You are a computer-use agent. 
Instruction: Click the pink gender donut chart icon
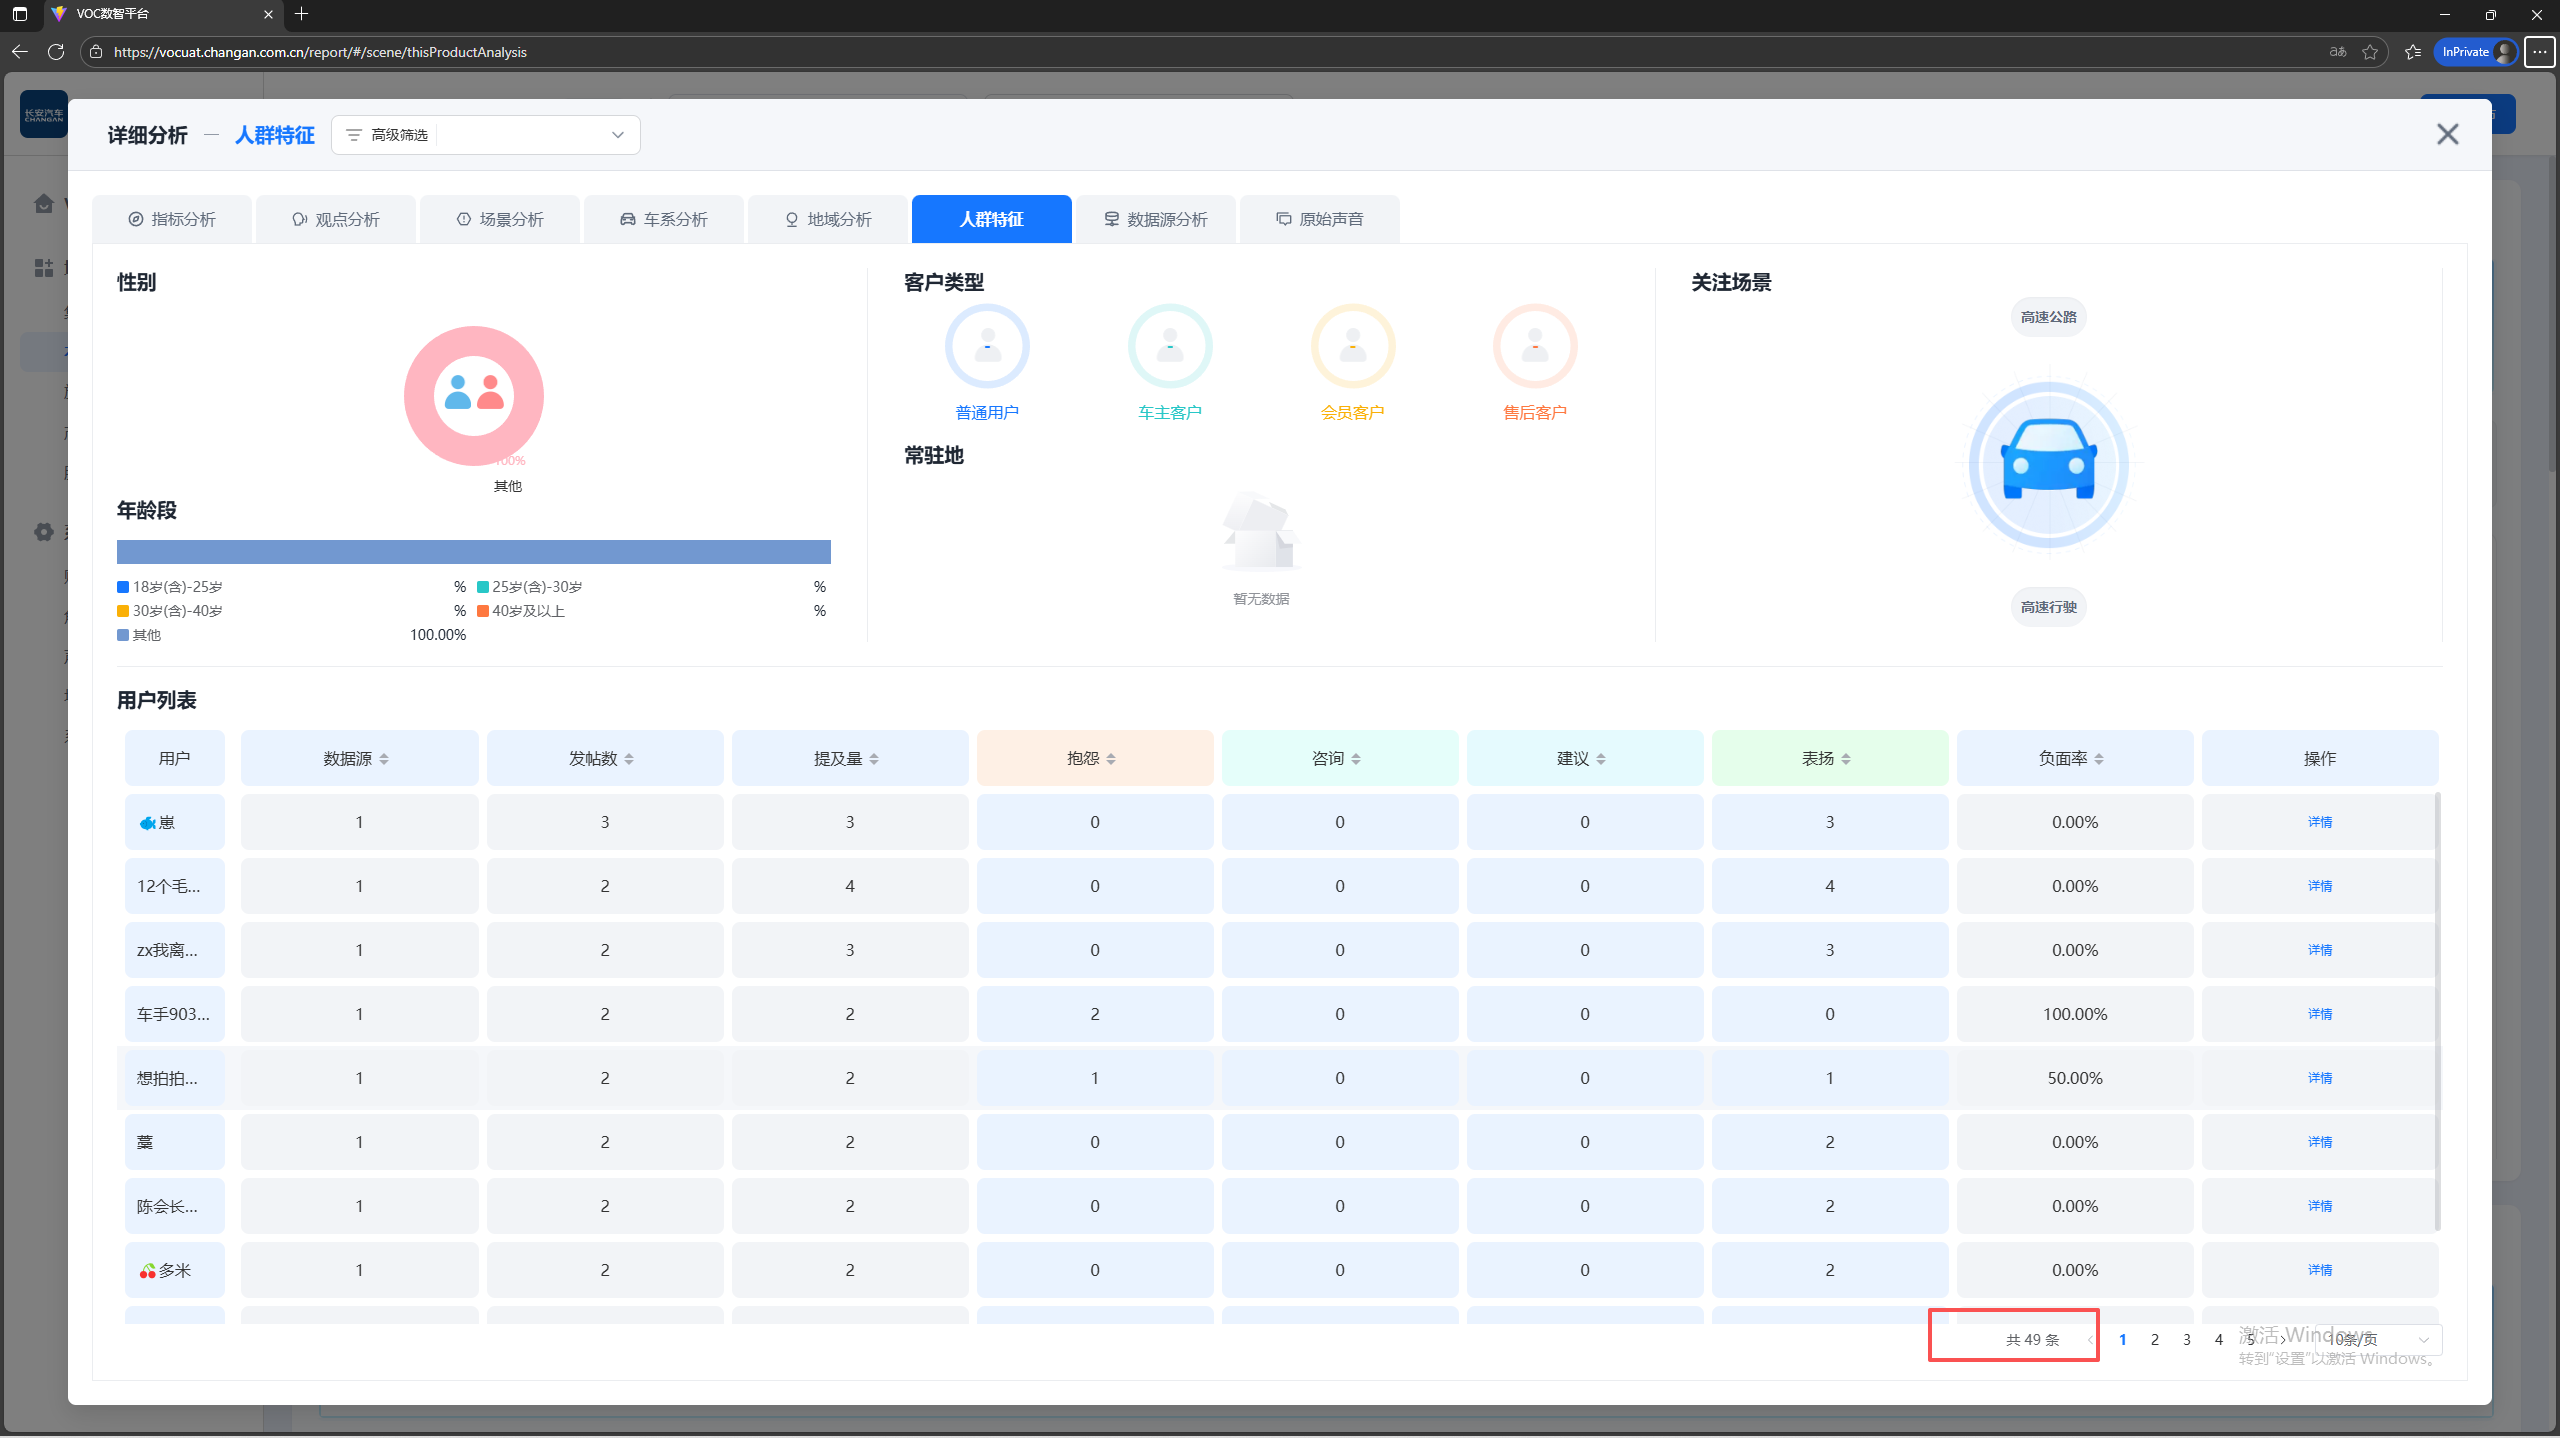(x=473, y=396)
